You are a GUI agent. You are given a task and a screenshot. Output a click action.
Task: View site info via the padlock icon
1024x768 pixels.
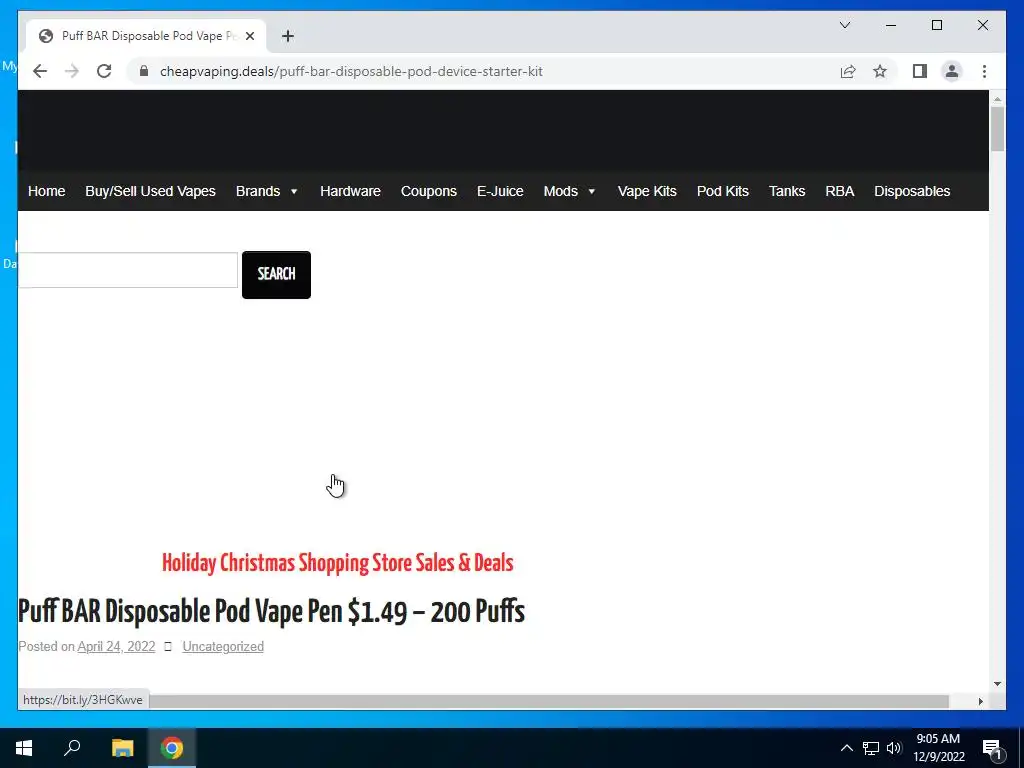(144, 71)
